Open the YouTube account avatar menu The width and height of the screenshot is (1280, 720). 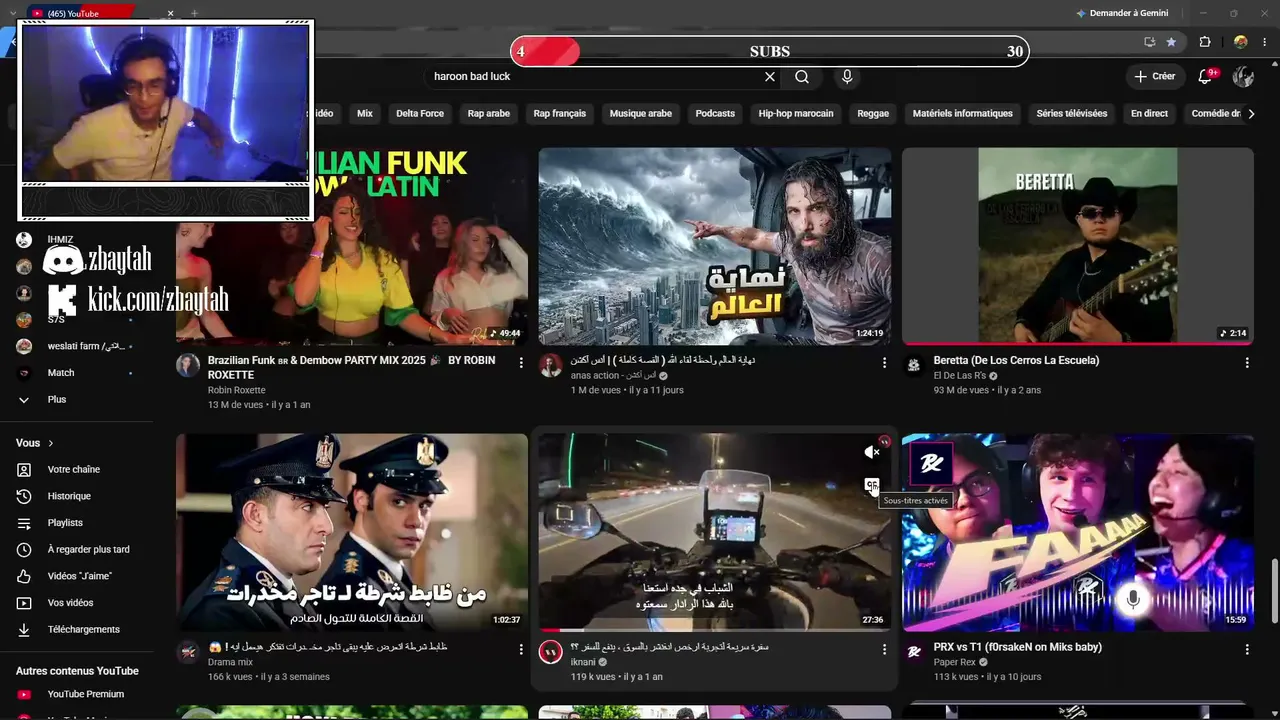1244,77
